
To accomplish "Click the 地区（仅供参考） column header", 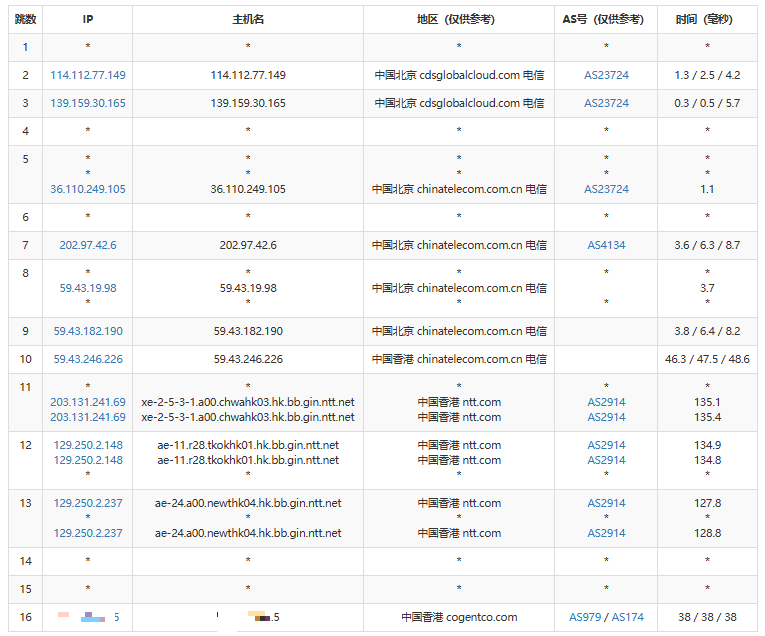I will (459, 19).
